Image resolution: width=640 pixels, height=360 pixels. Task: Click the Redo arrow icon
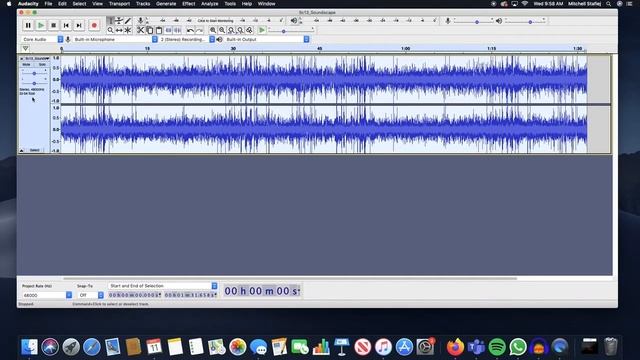pyautogui.click(x=199, y=30)
